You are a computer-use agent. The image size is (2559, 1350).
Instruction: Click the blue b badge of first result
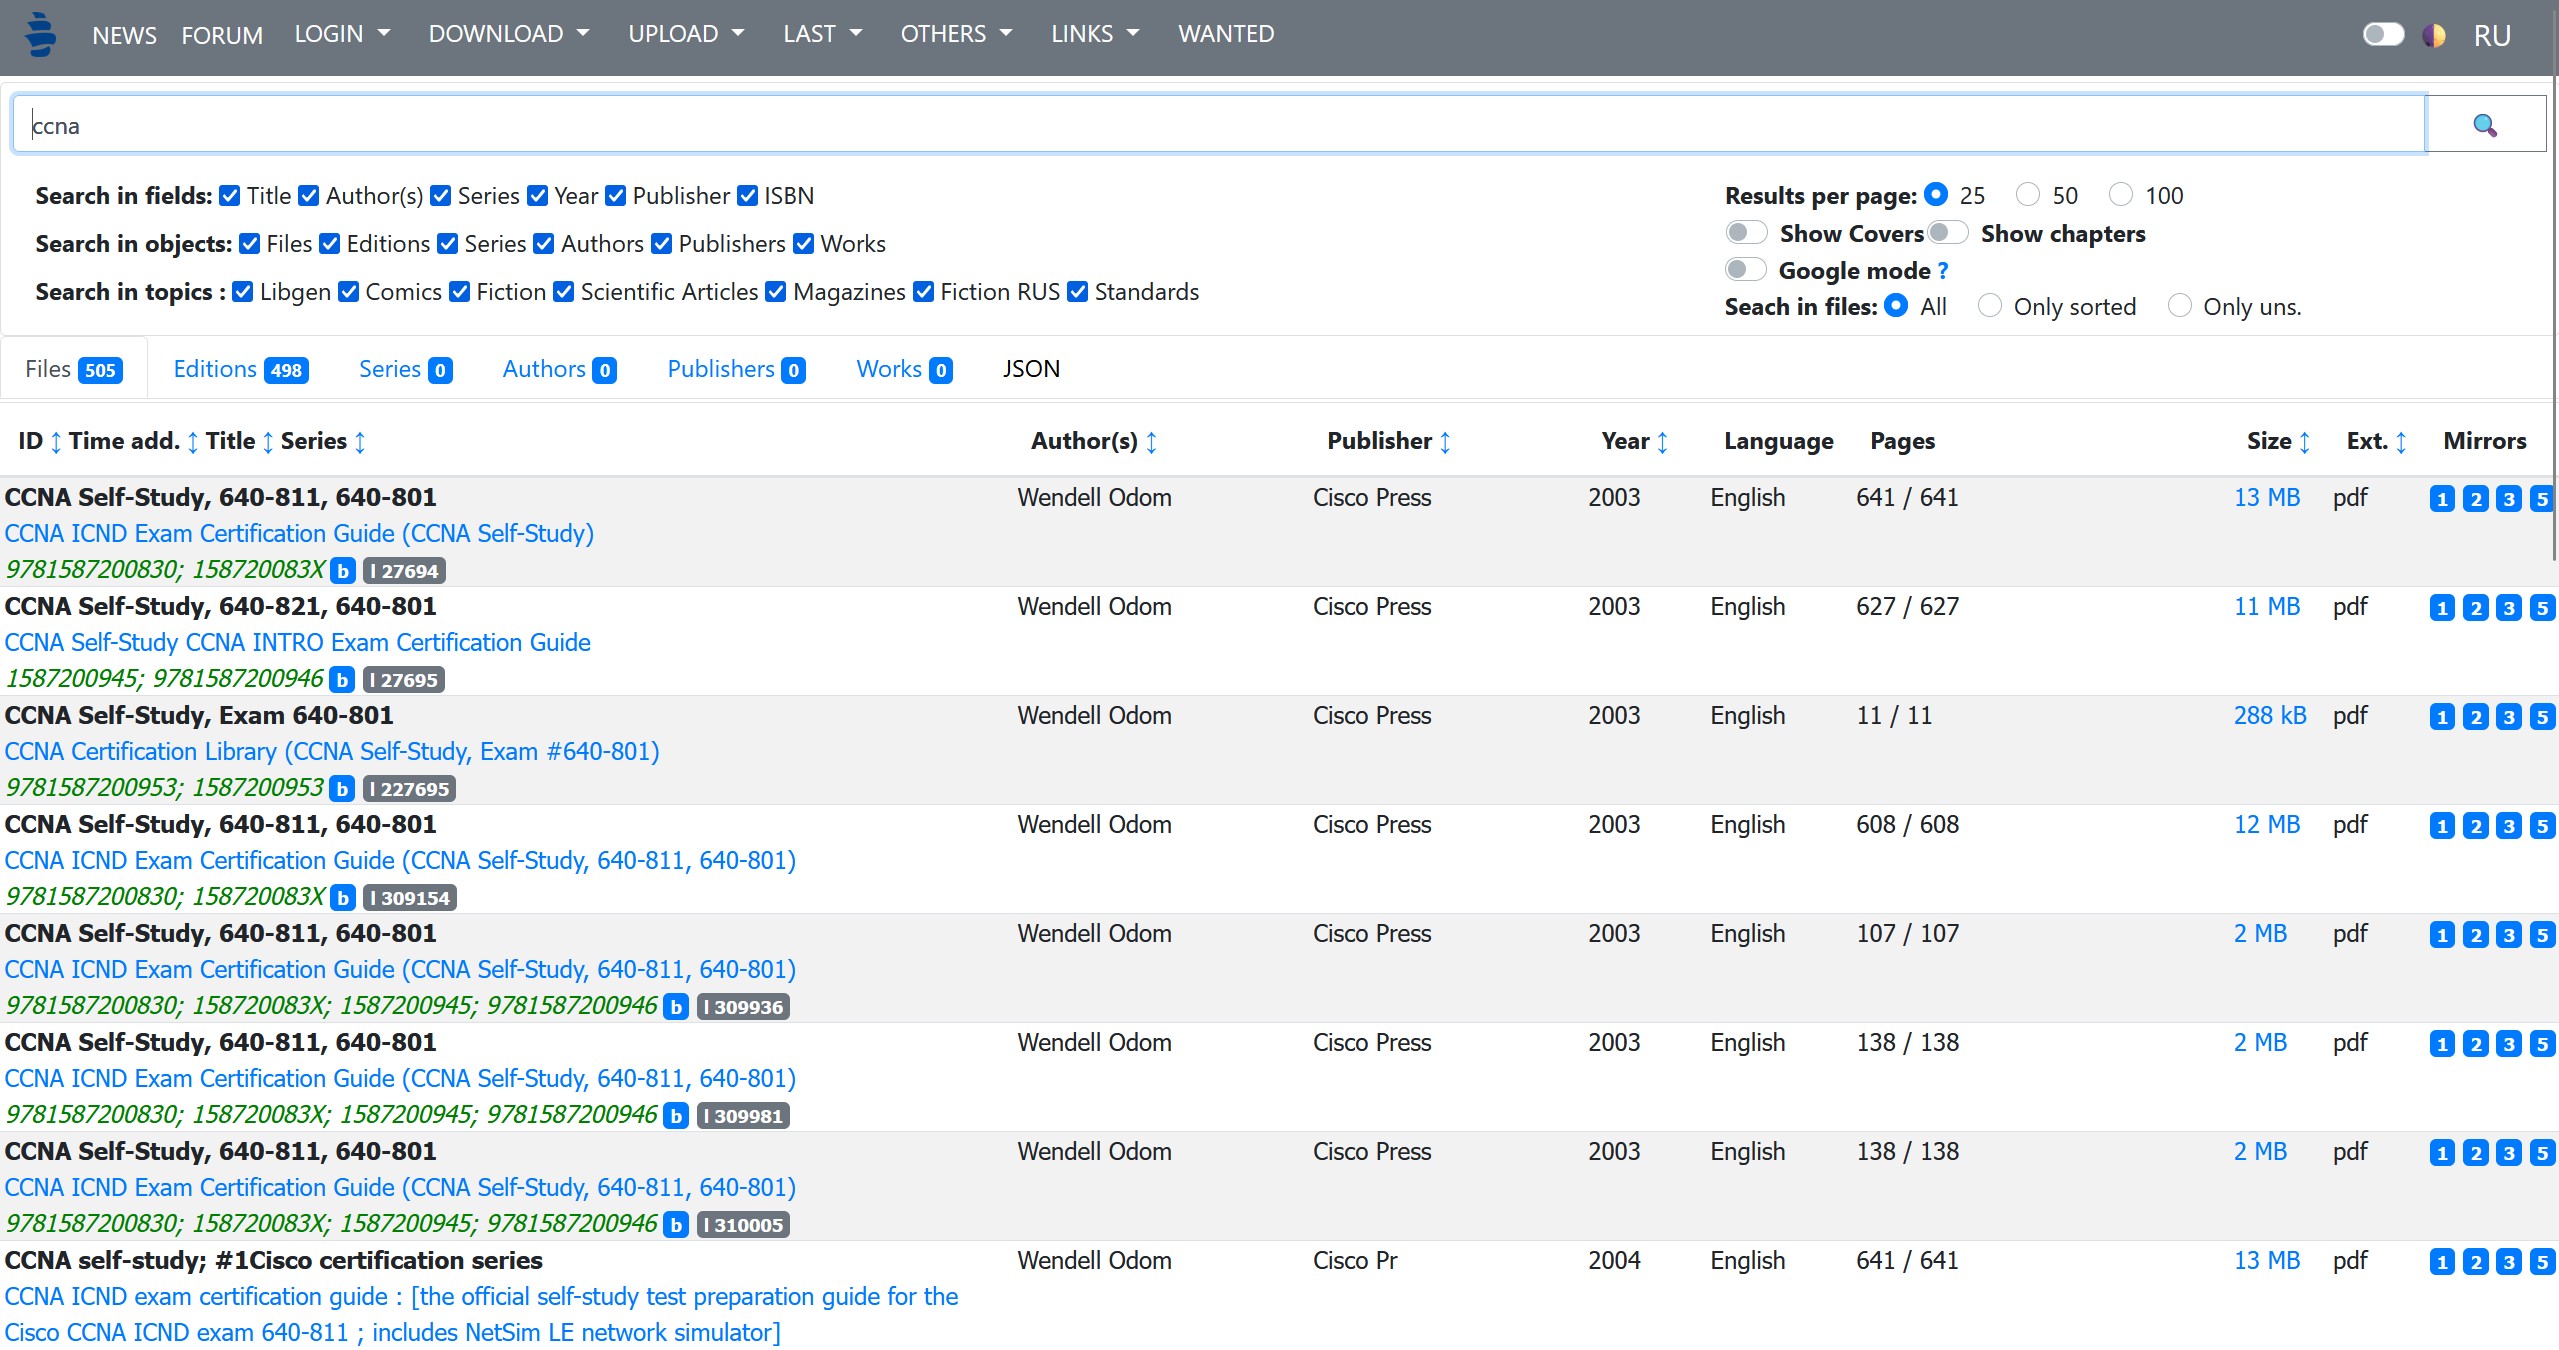pyautogui.click(x=343, y=571)
